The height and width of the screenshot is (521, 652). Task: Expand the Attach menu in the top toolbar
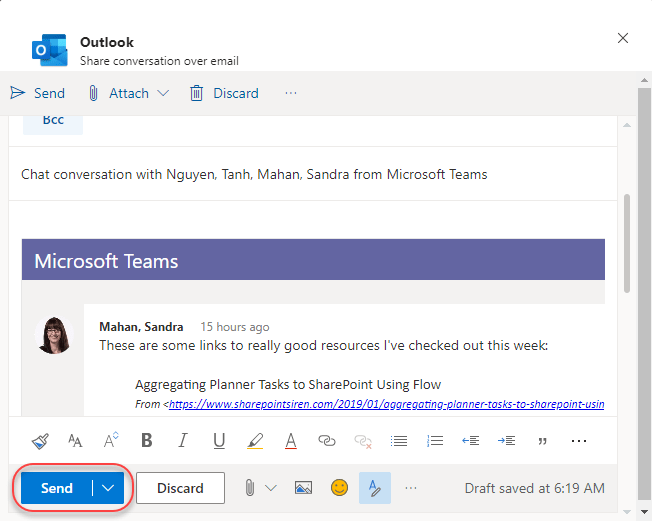point(163,93)
